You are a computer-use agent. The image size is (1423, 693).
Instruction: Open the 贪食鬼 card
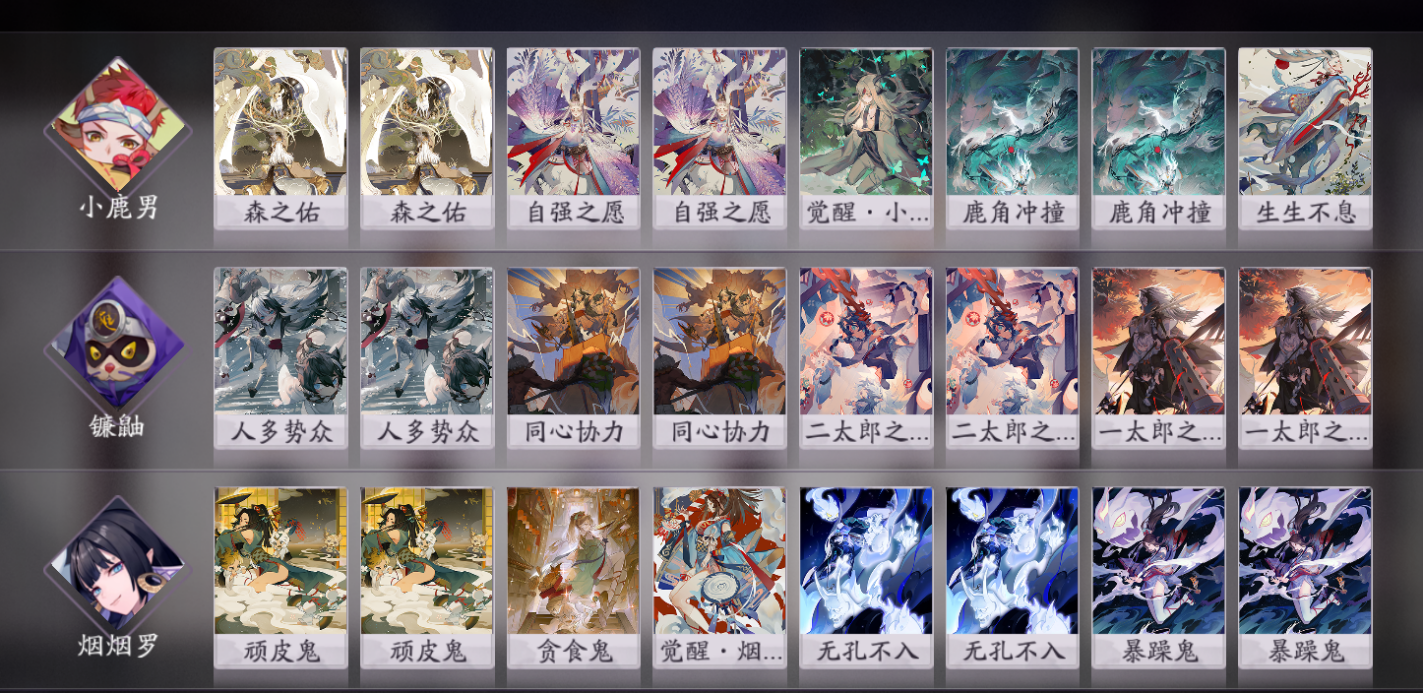tap(573, 578)
